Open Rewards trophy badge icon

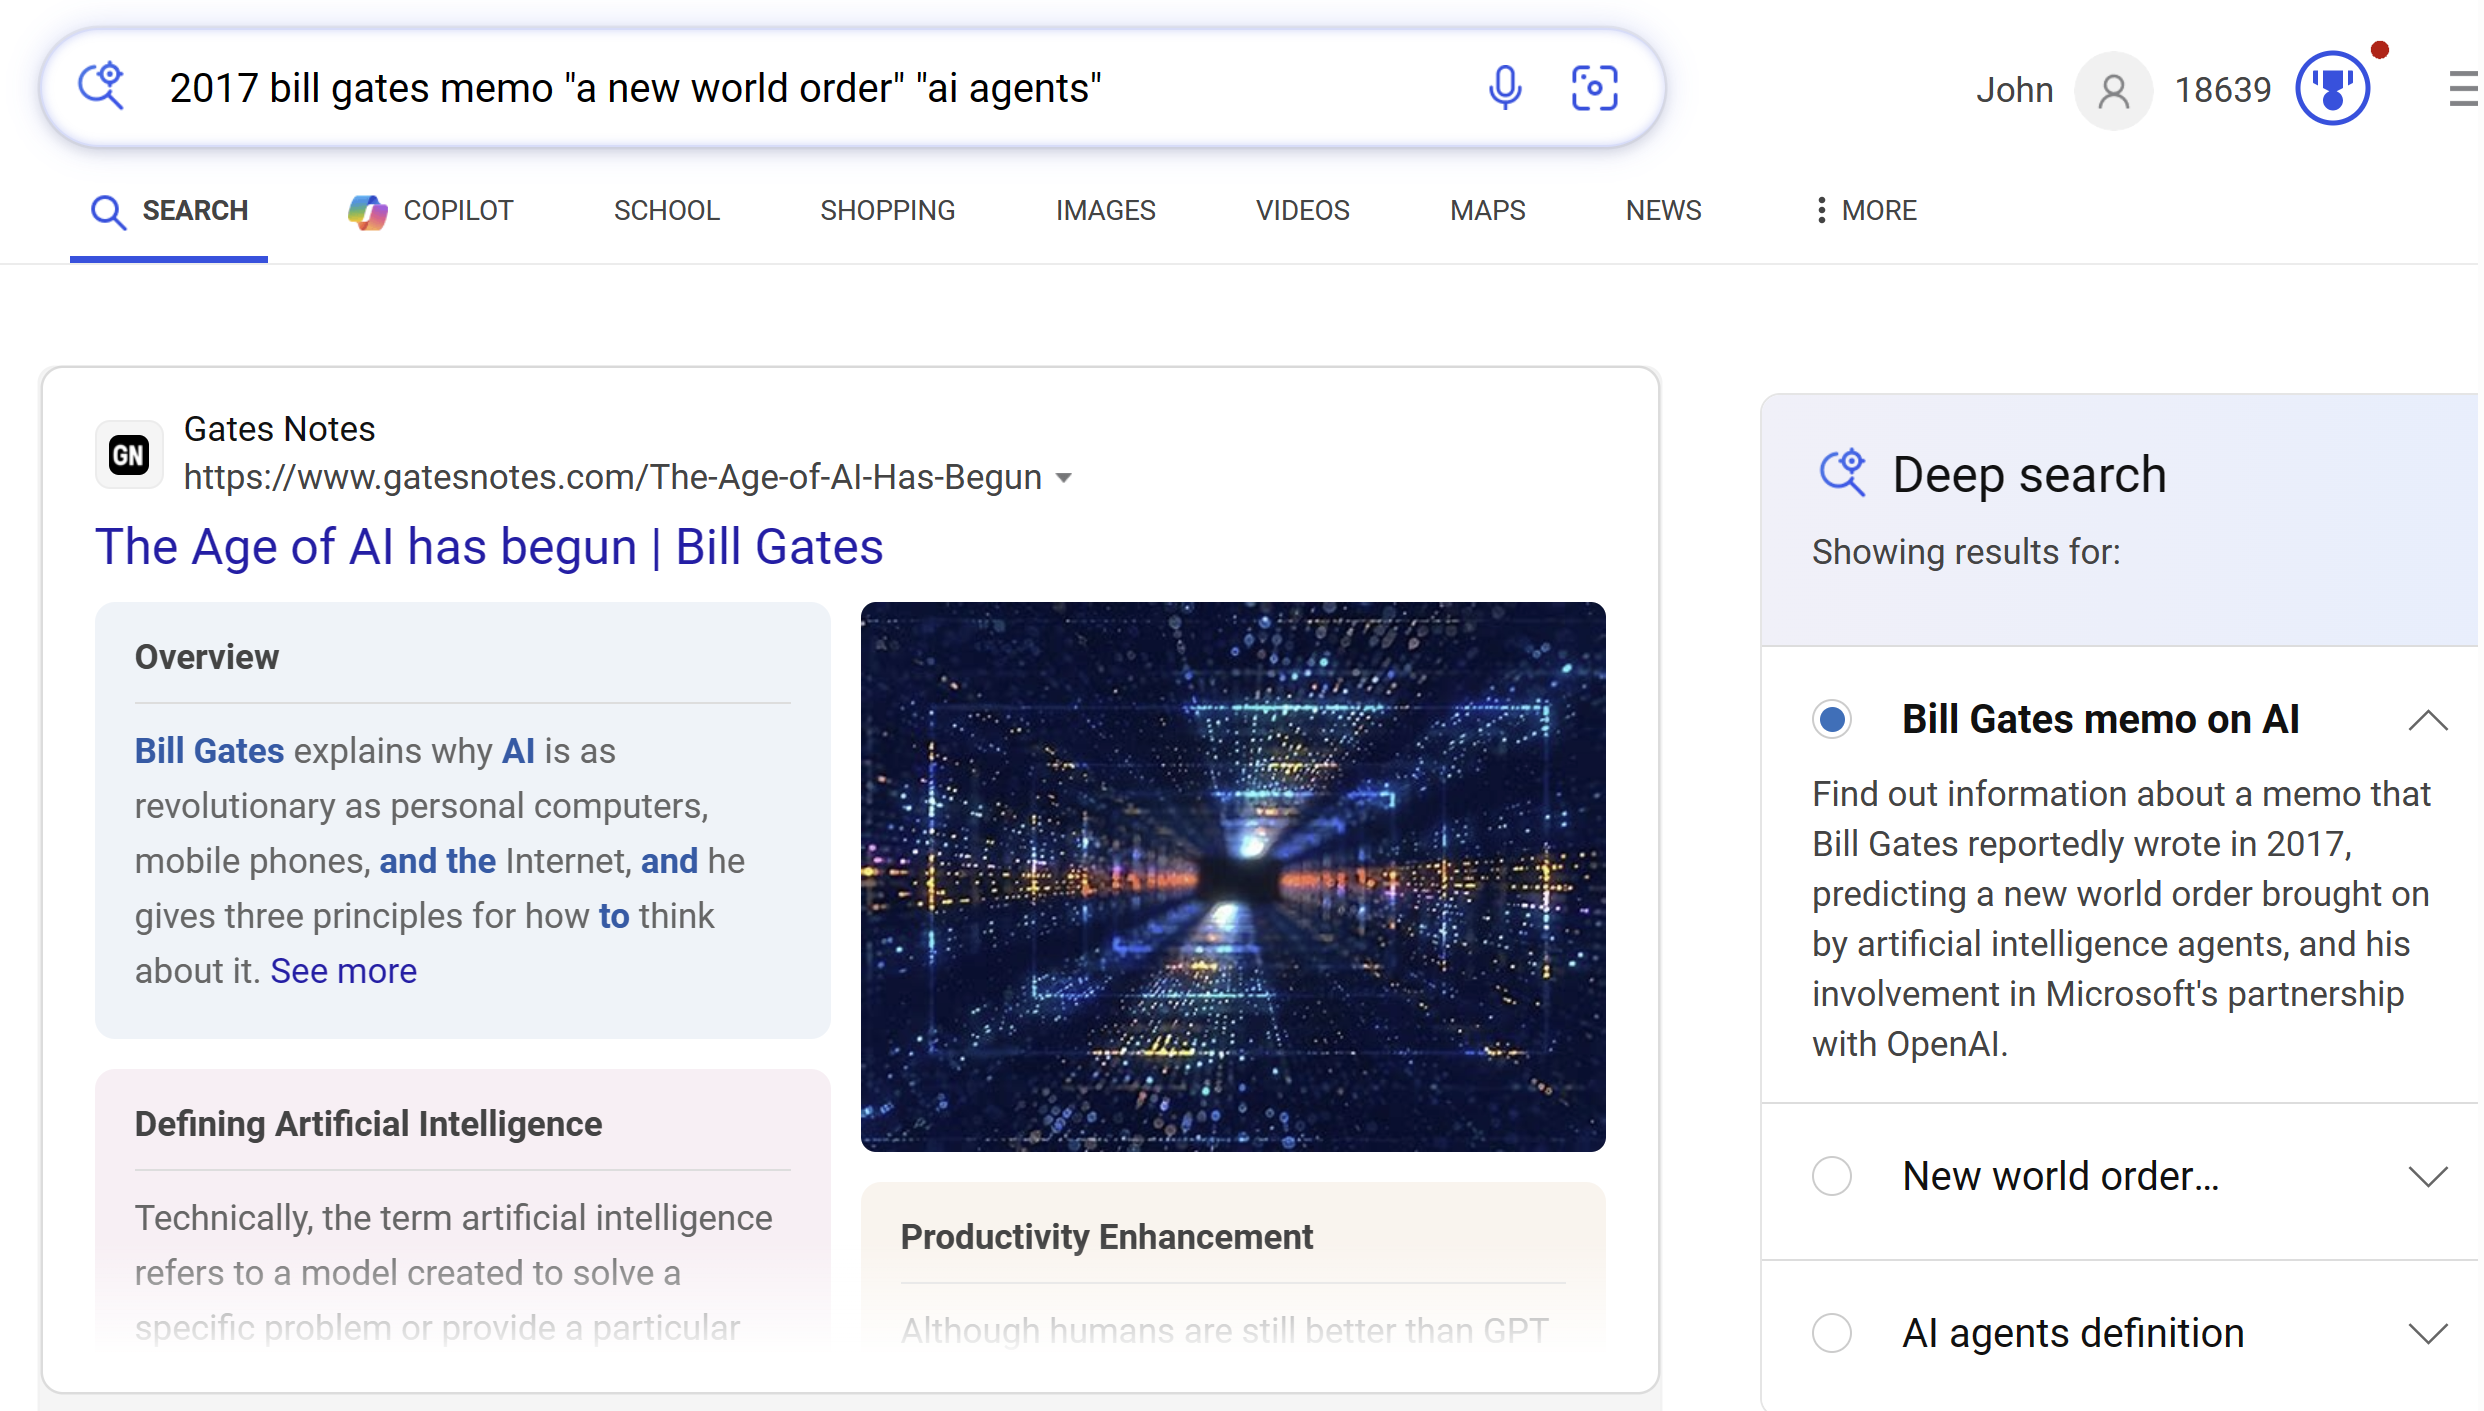[2333, 89]
